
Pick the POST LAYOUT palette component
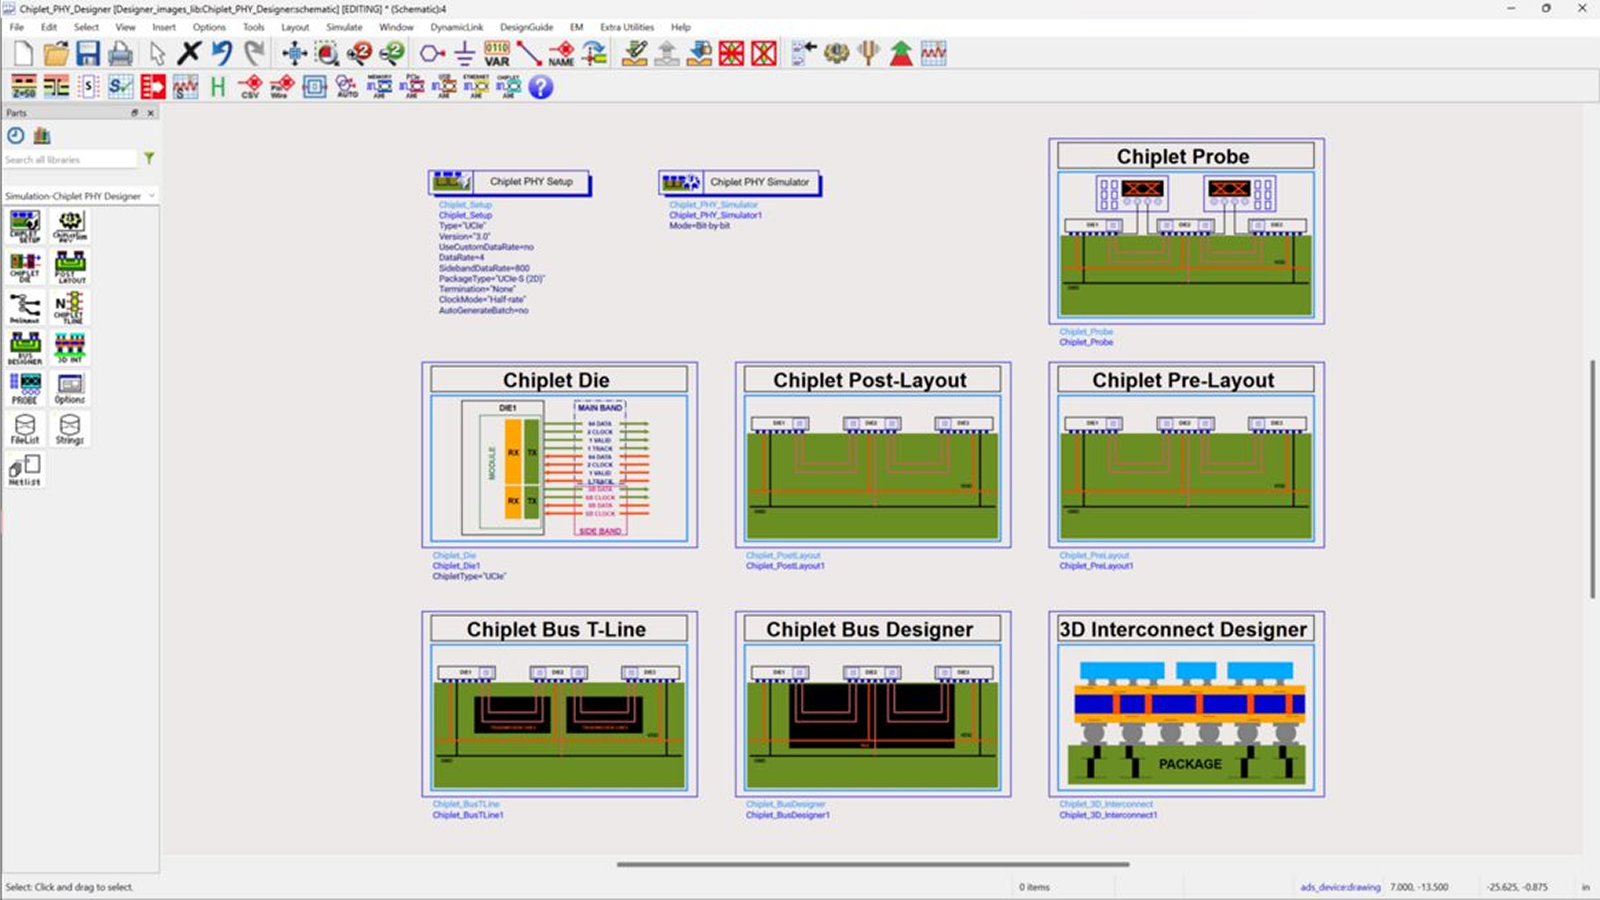(70, 266)
